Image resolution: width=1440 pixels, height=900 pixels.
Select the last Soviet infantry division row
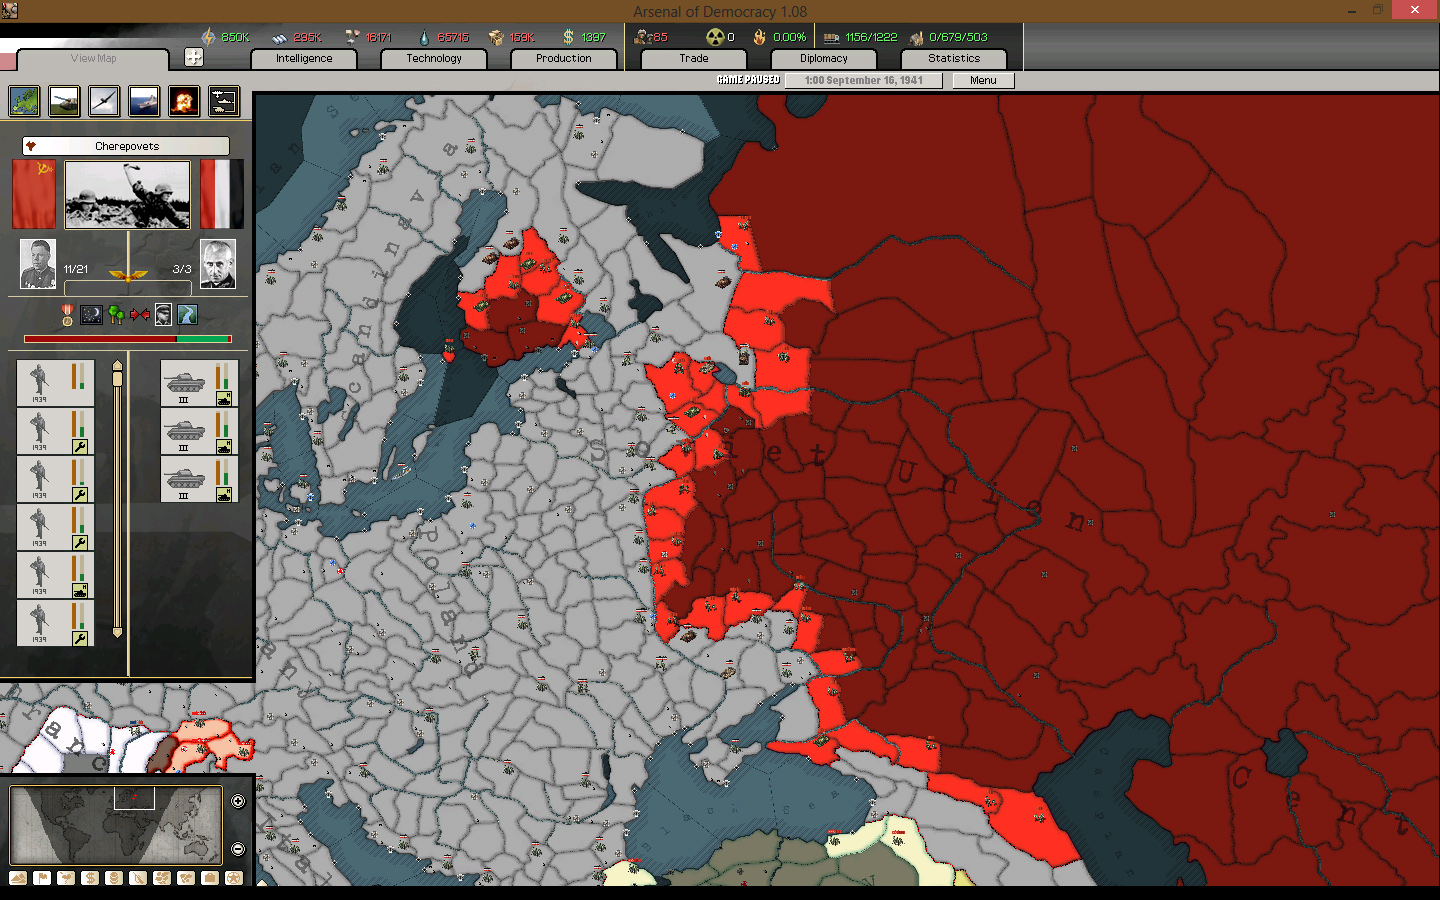point(55,623)
